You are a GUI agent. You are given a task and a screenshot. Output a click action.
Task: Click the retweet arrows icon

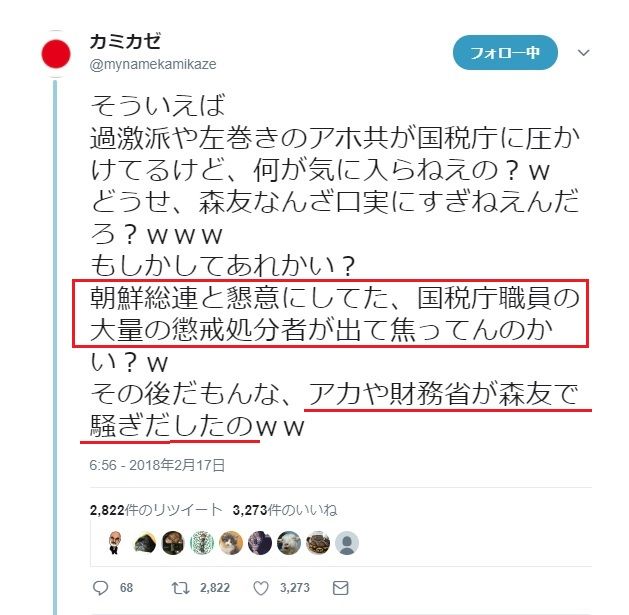pos(180,588)
